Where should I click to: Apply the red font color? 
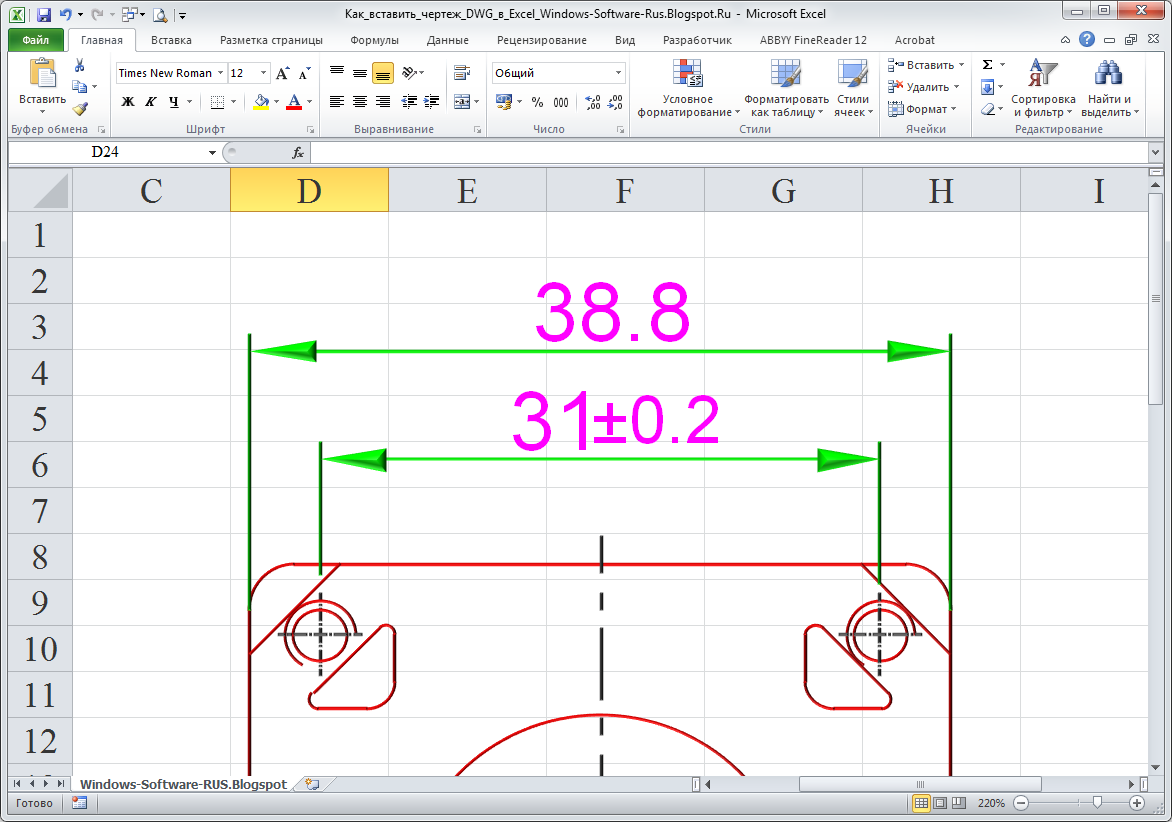(x=294, y=102)
